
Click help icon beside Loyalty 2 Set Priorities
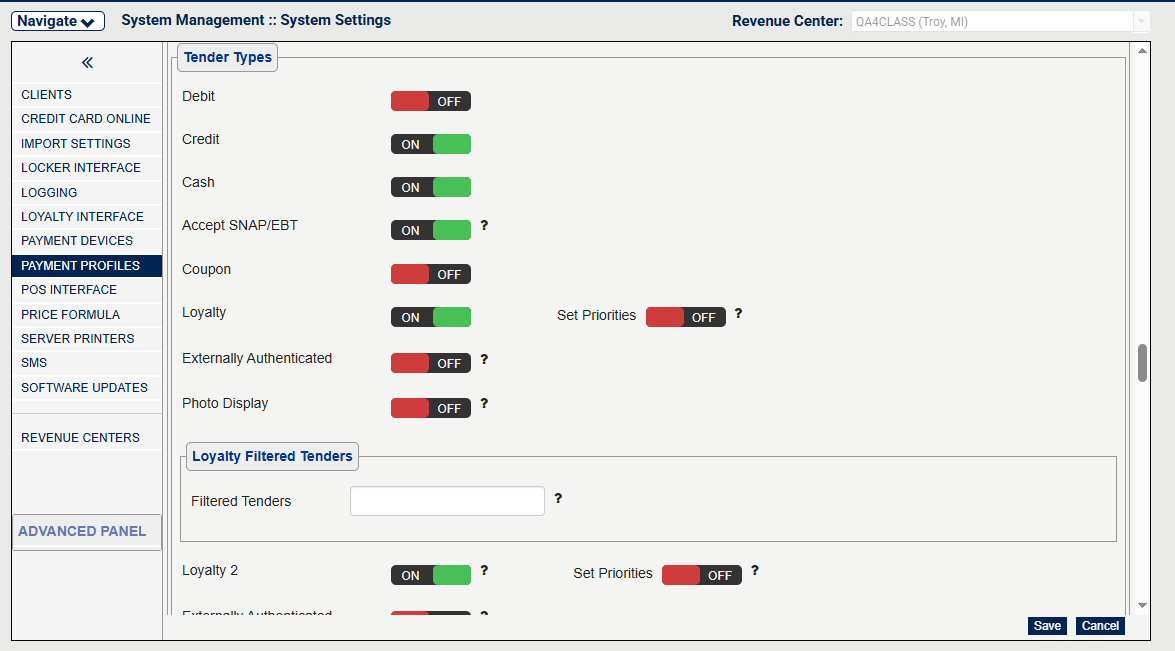pyautogui.click(x=755, y=571)
